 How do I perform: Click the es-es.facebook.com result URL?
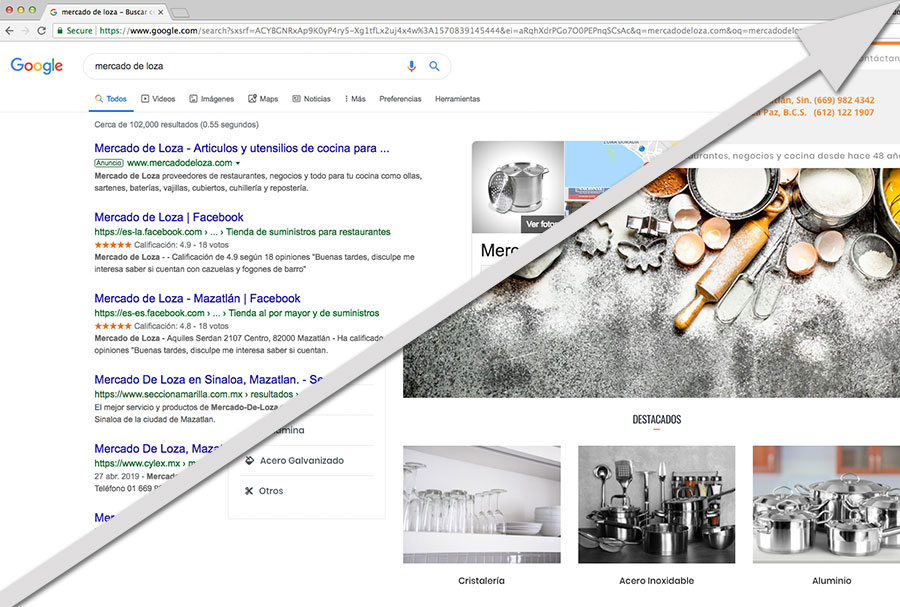pyautogui.click(x=236, y=313)
